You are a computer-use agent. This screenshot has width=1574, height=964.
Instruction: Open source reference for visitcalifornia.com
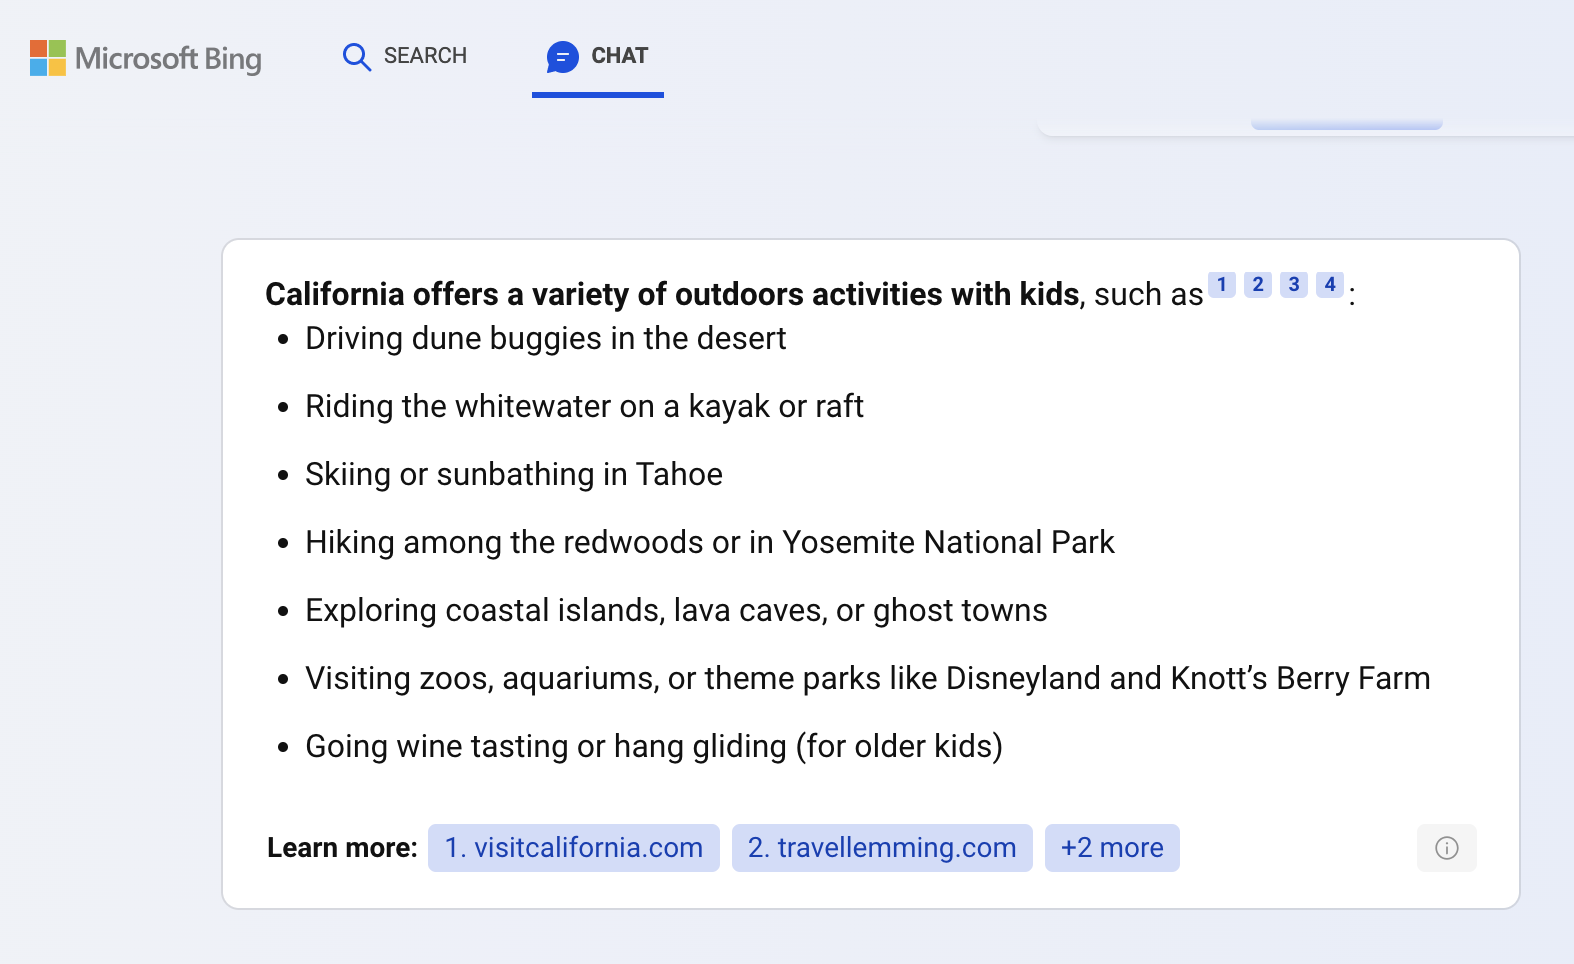tap(573, 847)
